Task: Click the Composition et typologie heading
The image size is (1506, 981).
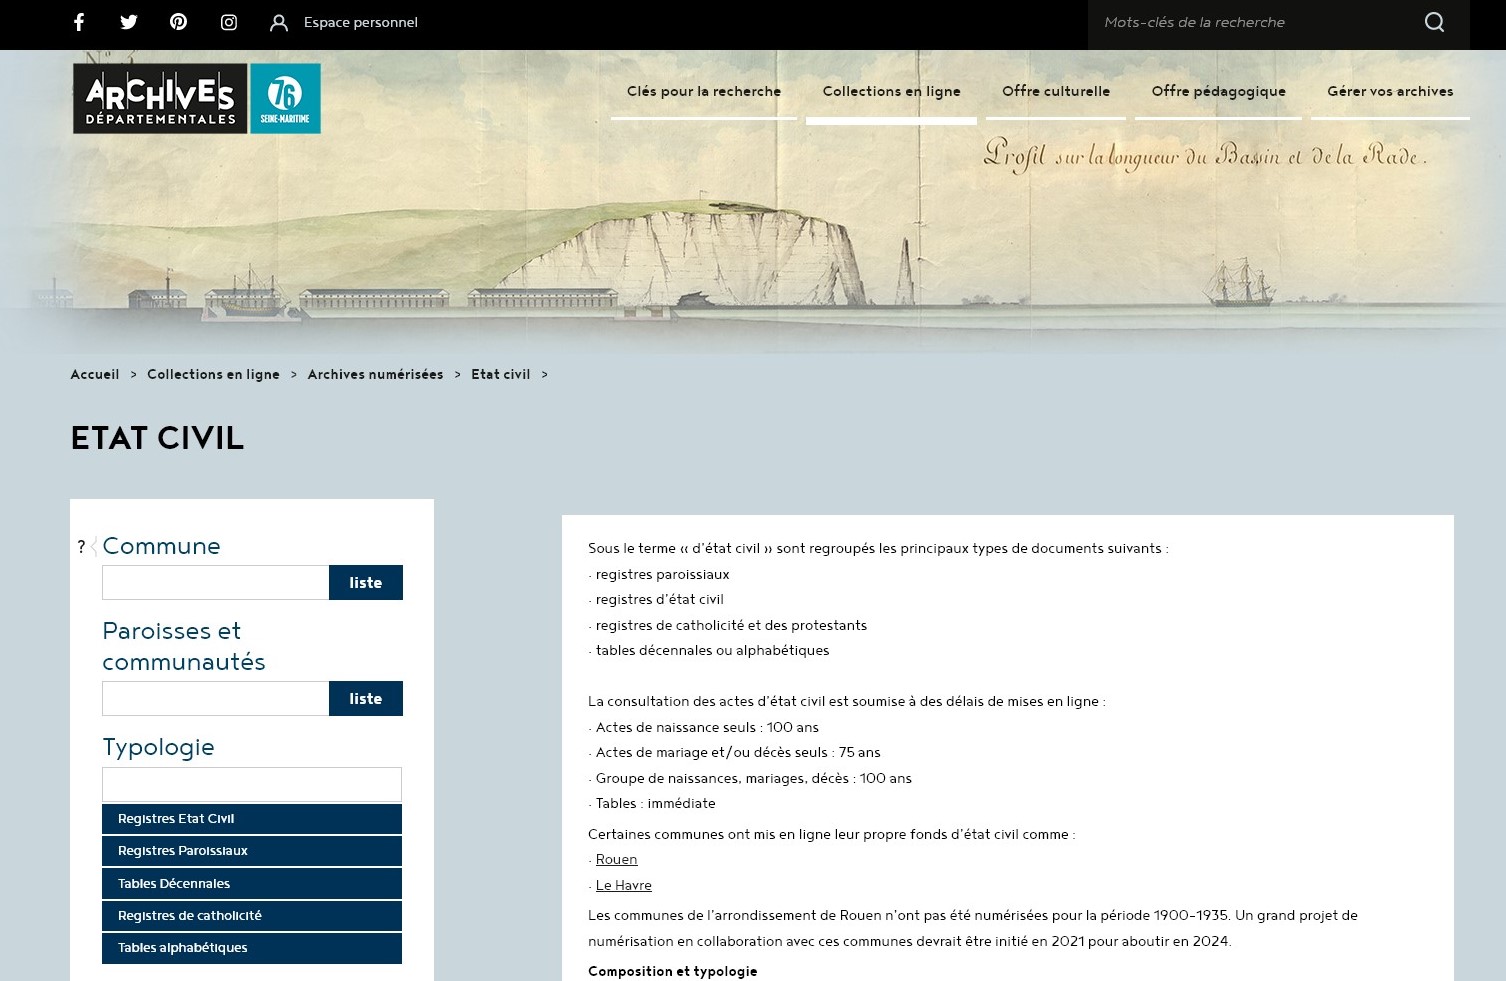Action: point(673,971)
